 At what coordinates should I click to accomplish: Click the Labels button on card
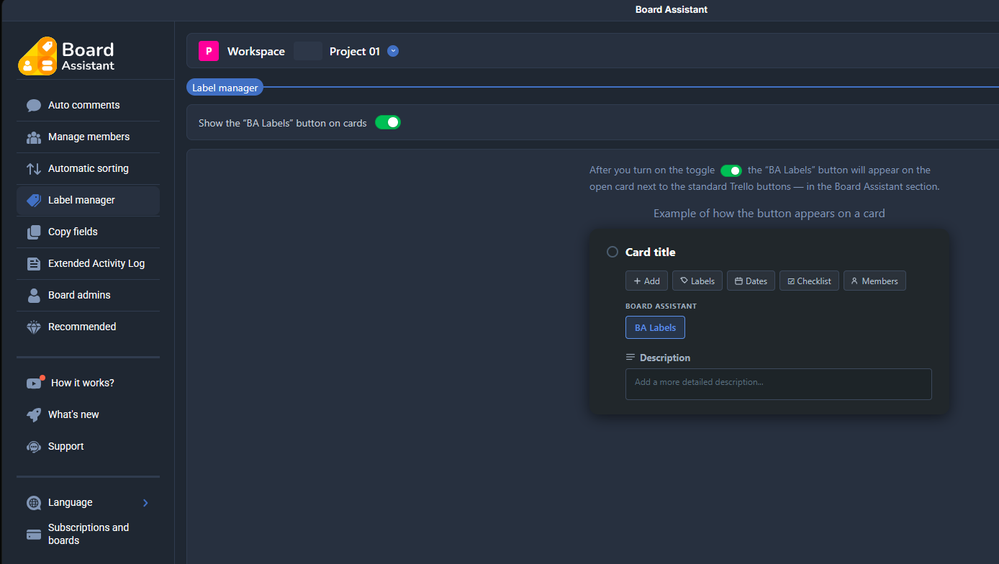(697, 281)
